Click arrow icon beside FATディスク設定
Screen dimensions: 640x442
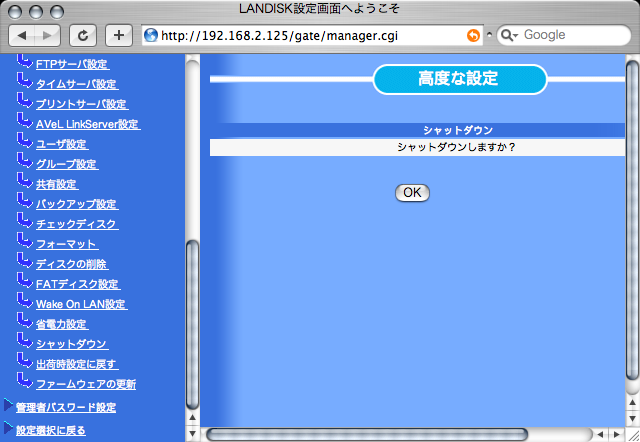pos(24,280)
